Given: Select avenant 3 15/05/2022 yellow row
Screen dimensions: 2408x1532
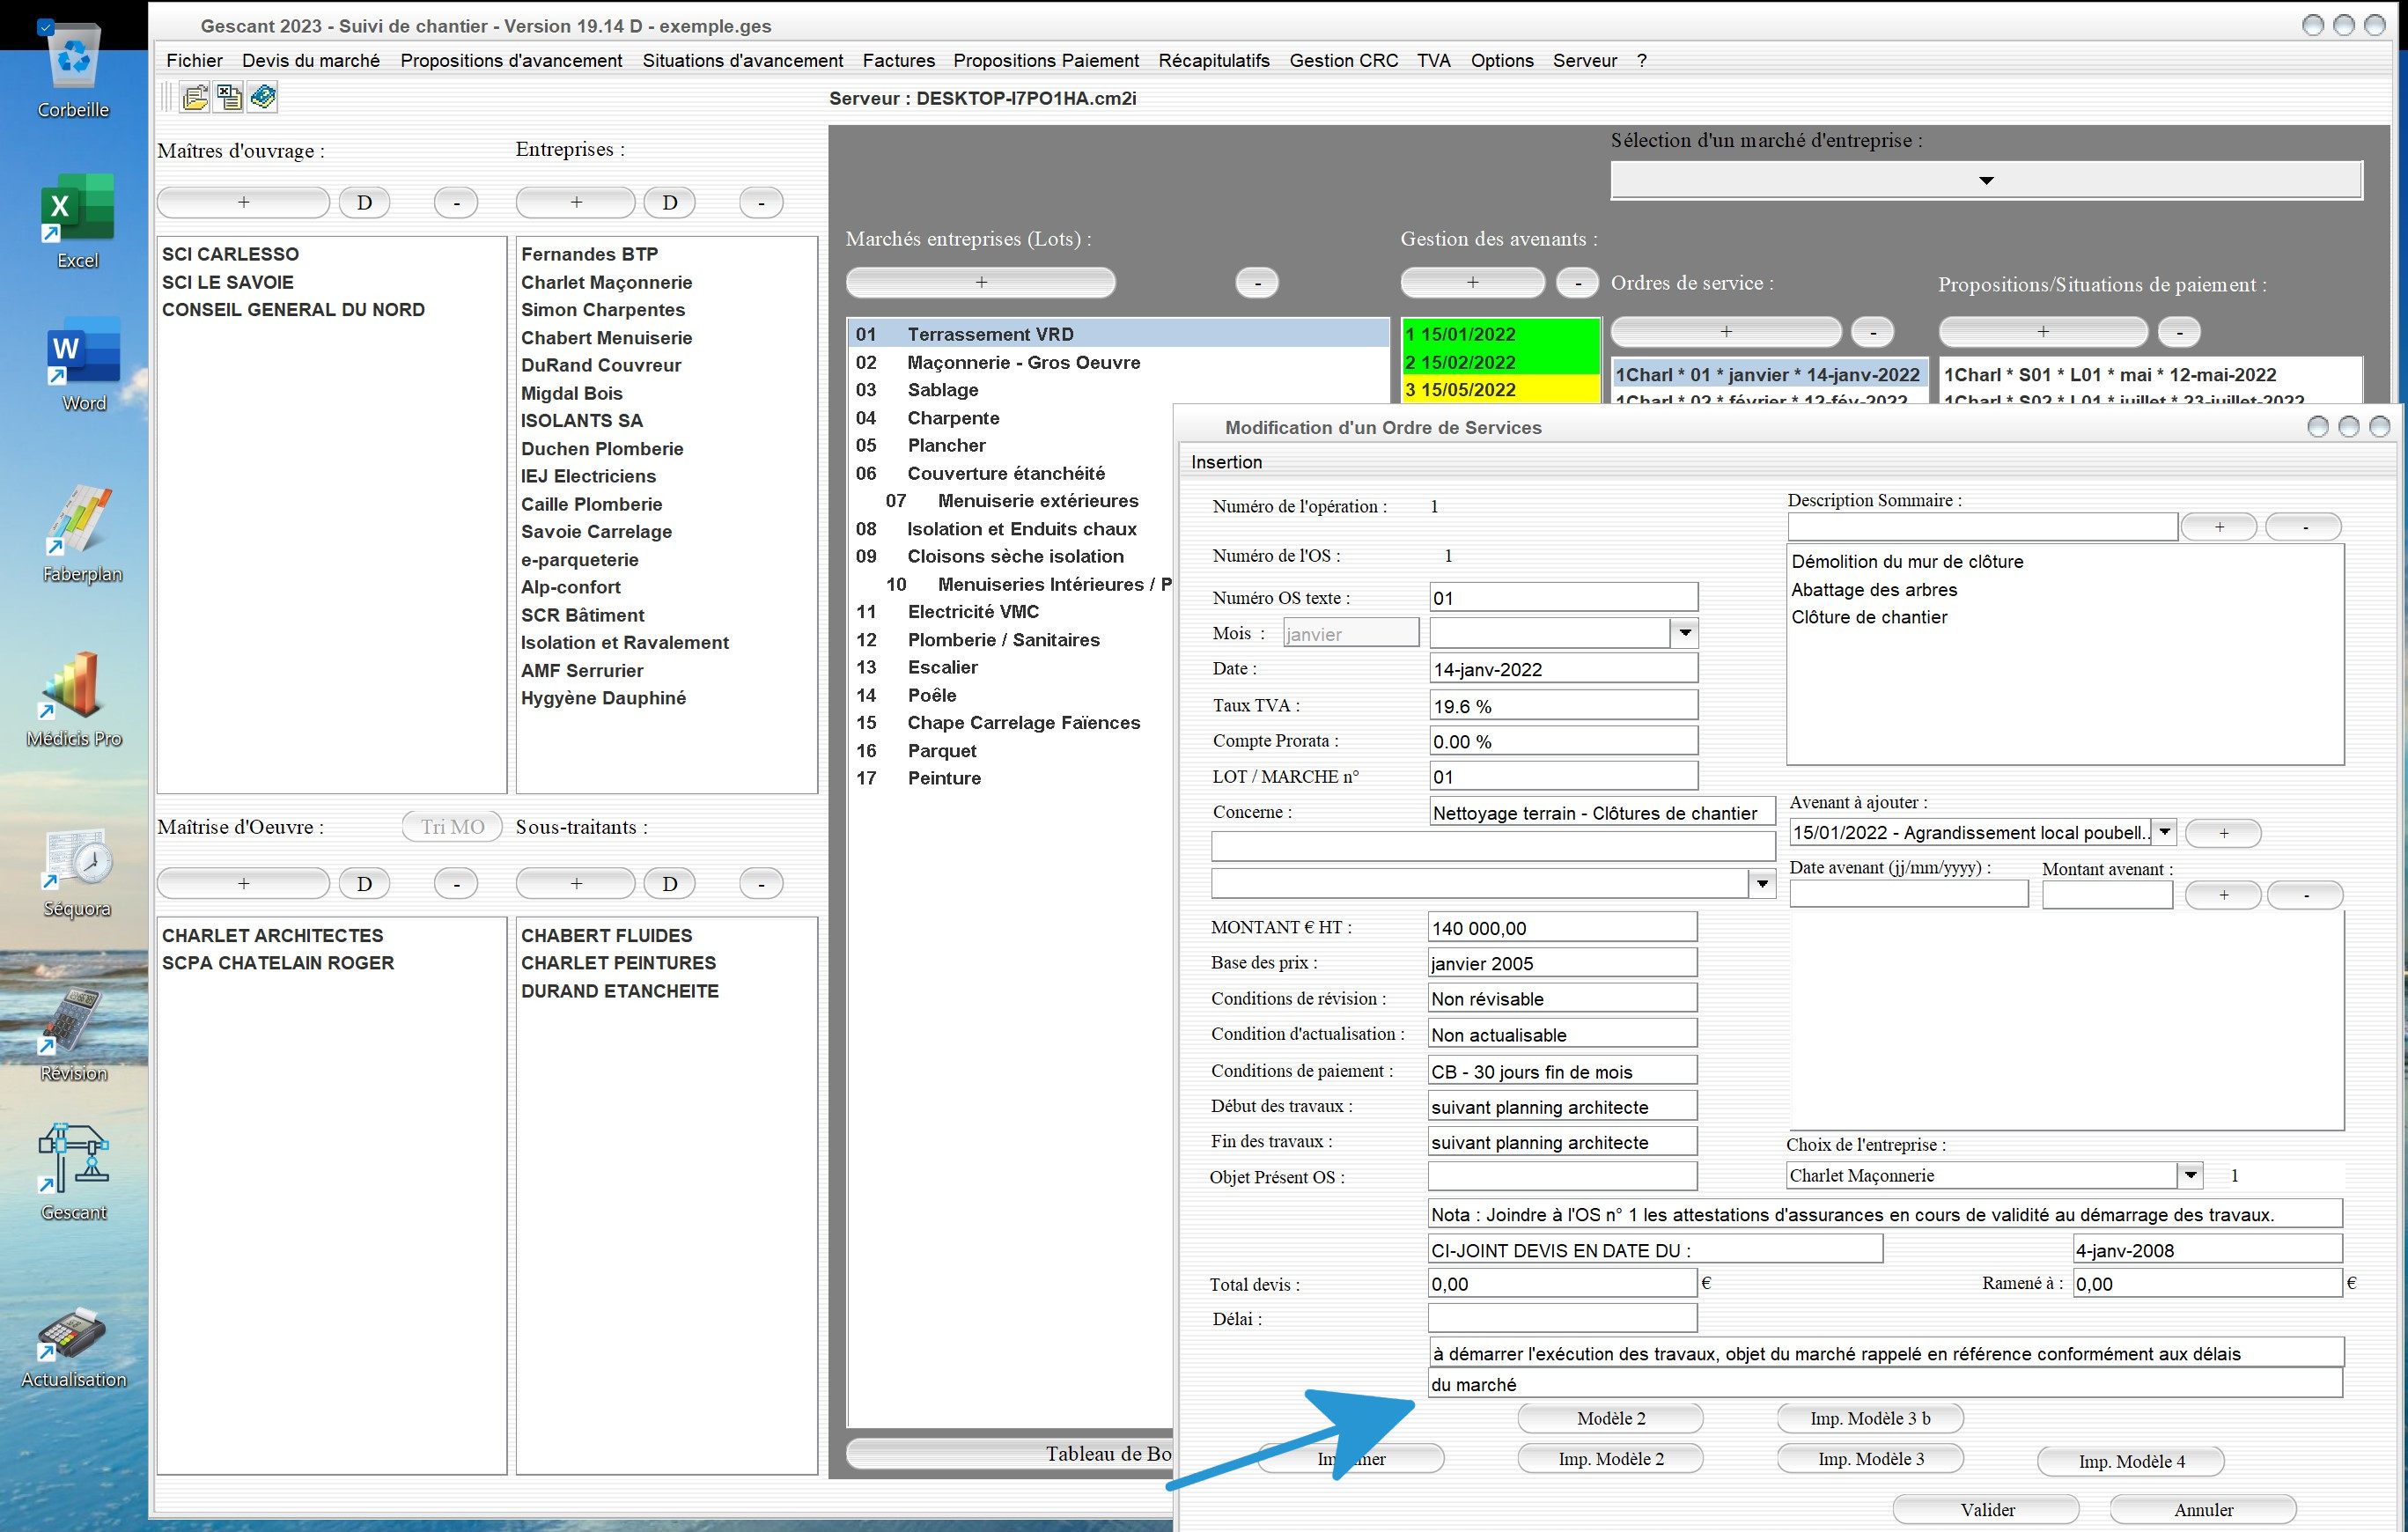Looking at the screenshot, I should click(1500, 390).
